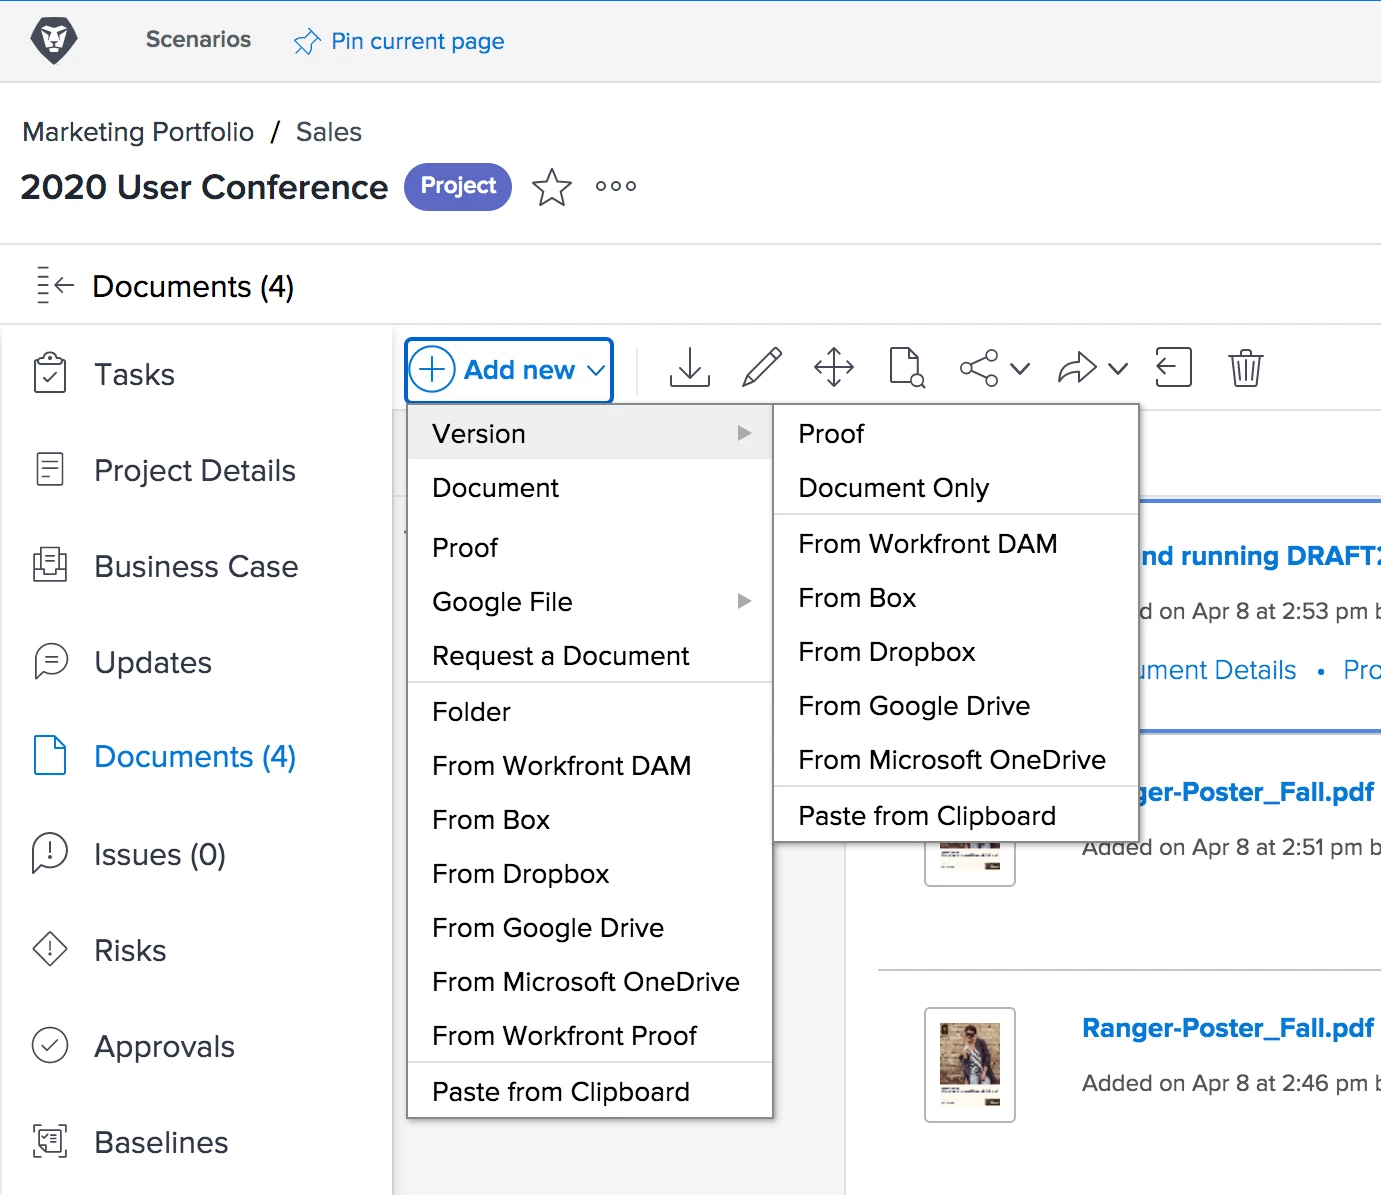The image size is (1381, 1195).
Task: Open the Risks section label
Action: click(x=130, y=950)
